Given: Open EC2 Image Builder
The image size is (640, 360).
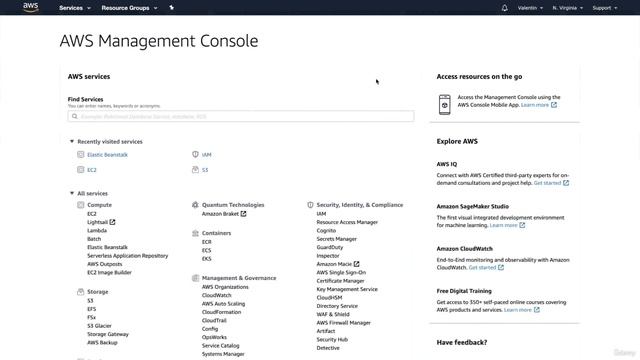Looking at the screenshot, I should pyautogui.click(x=109, y=272).
